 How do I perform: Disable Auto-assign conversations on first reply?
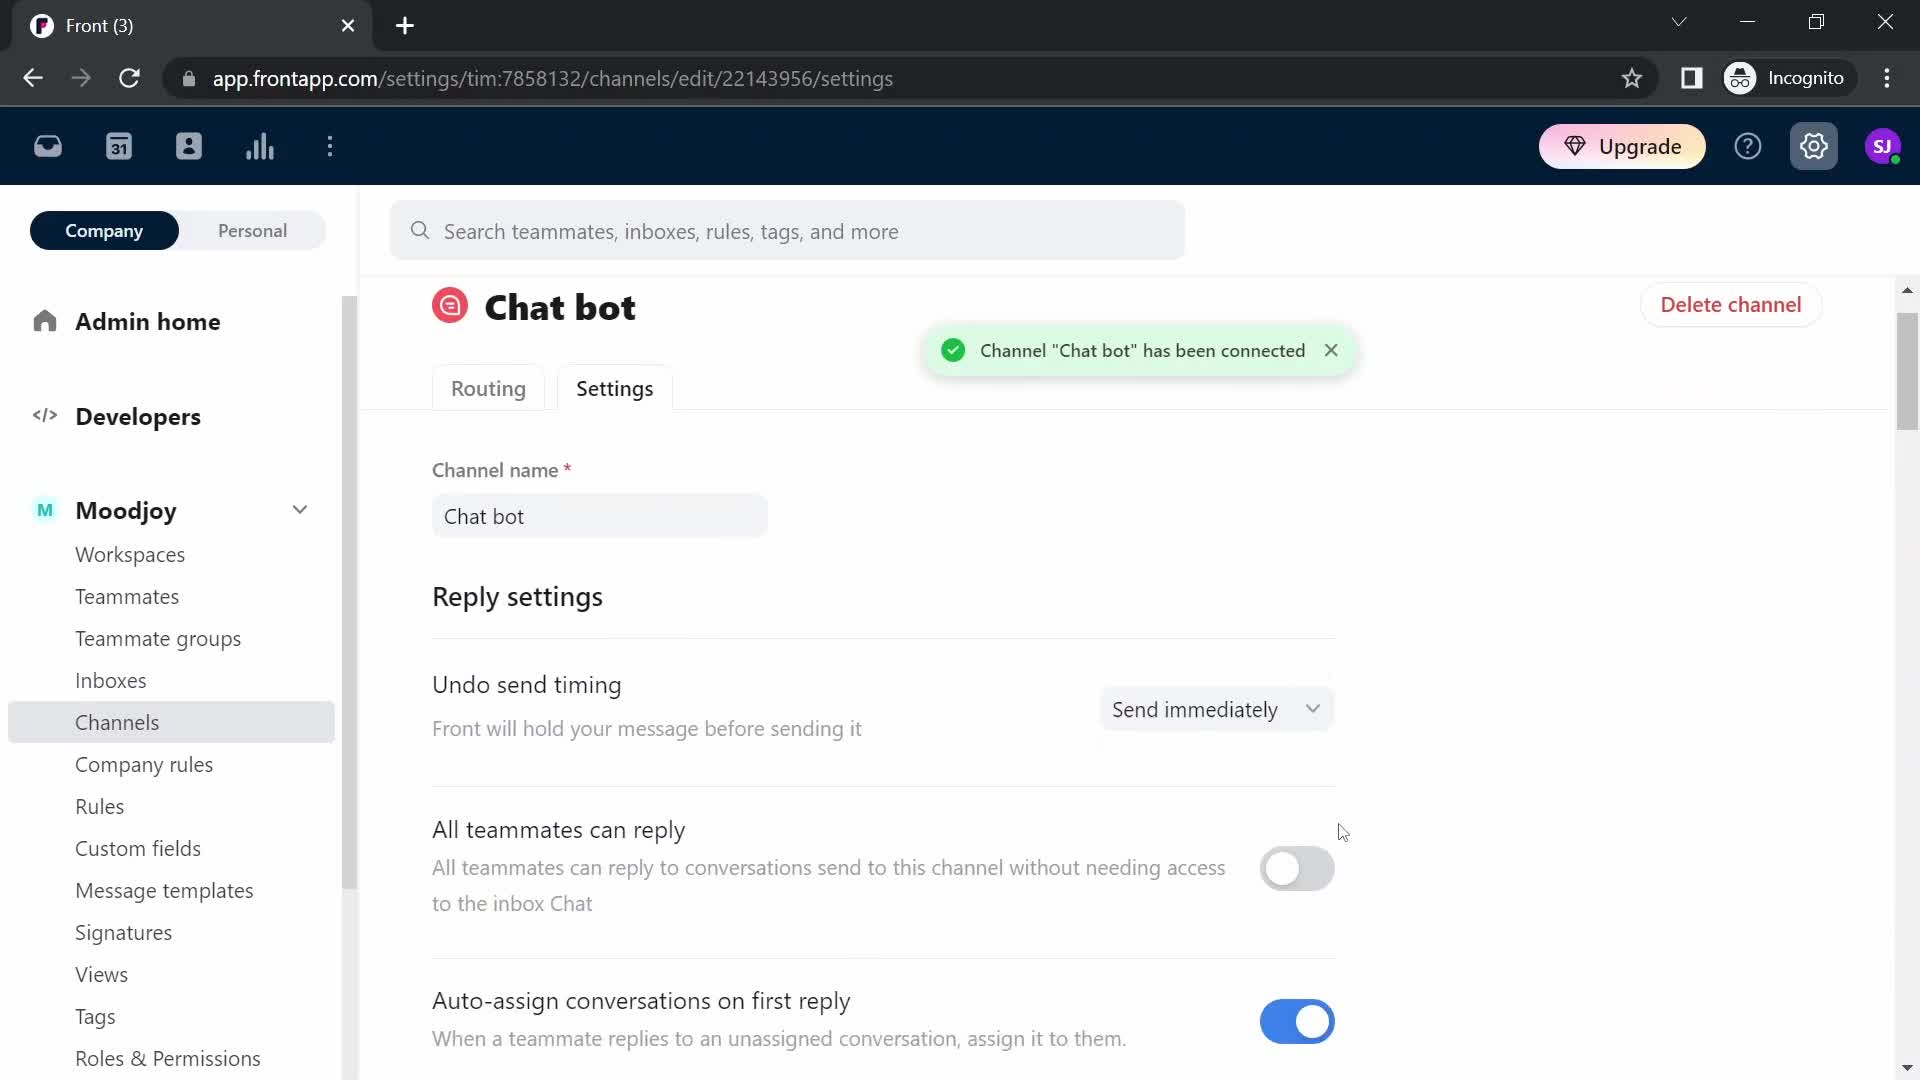(1298, 1021)
